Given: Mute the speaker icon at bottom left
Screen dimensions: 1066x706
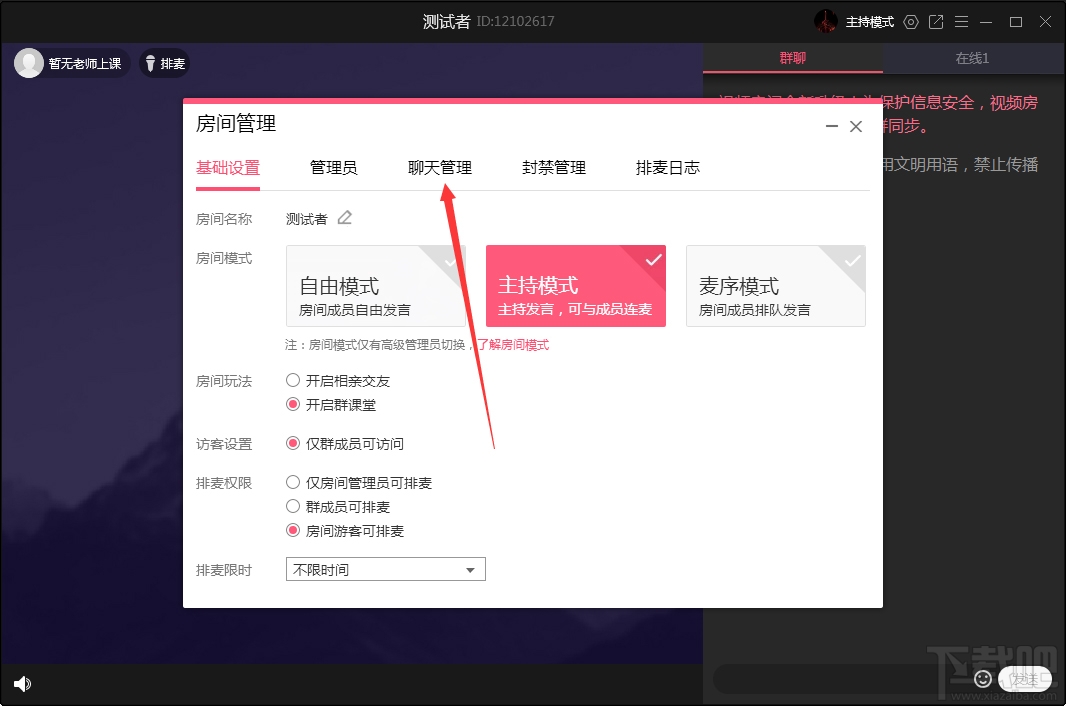Looking at the screenshot, I should click(x=21, y=684).
